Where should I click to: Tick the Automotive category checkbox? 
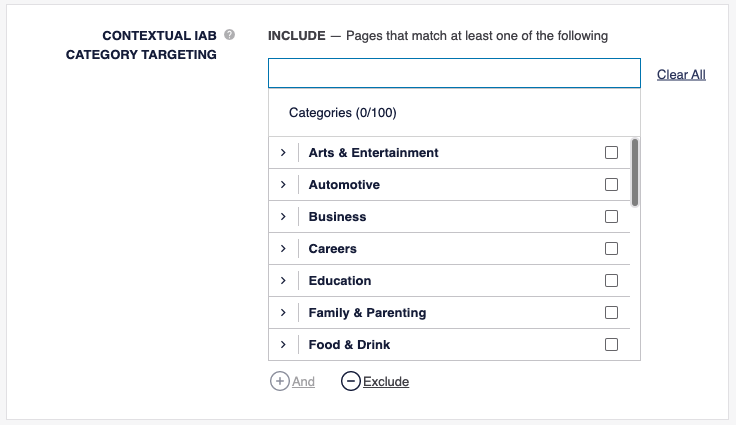click(611, 185)
